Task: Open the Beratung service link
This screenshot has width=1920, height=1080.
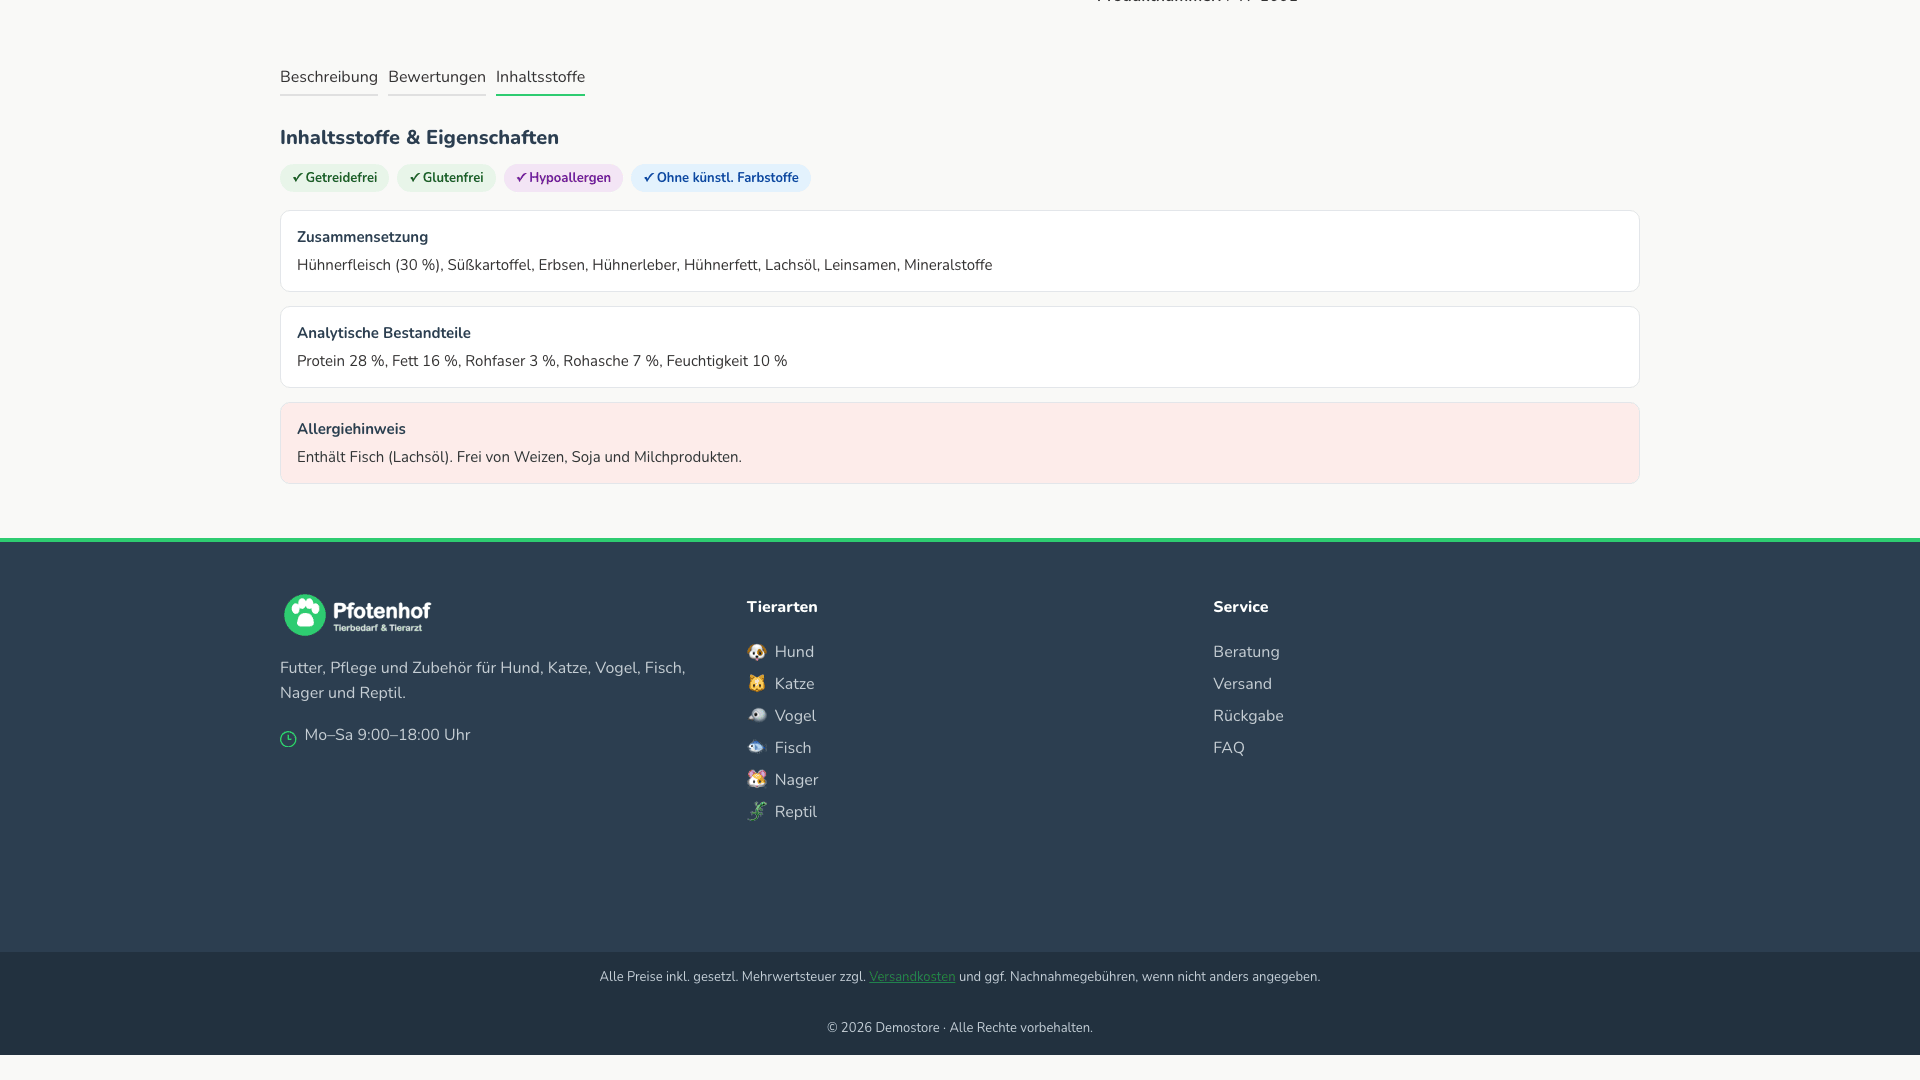Action: [x=1246, y=652]
